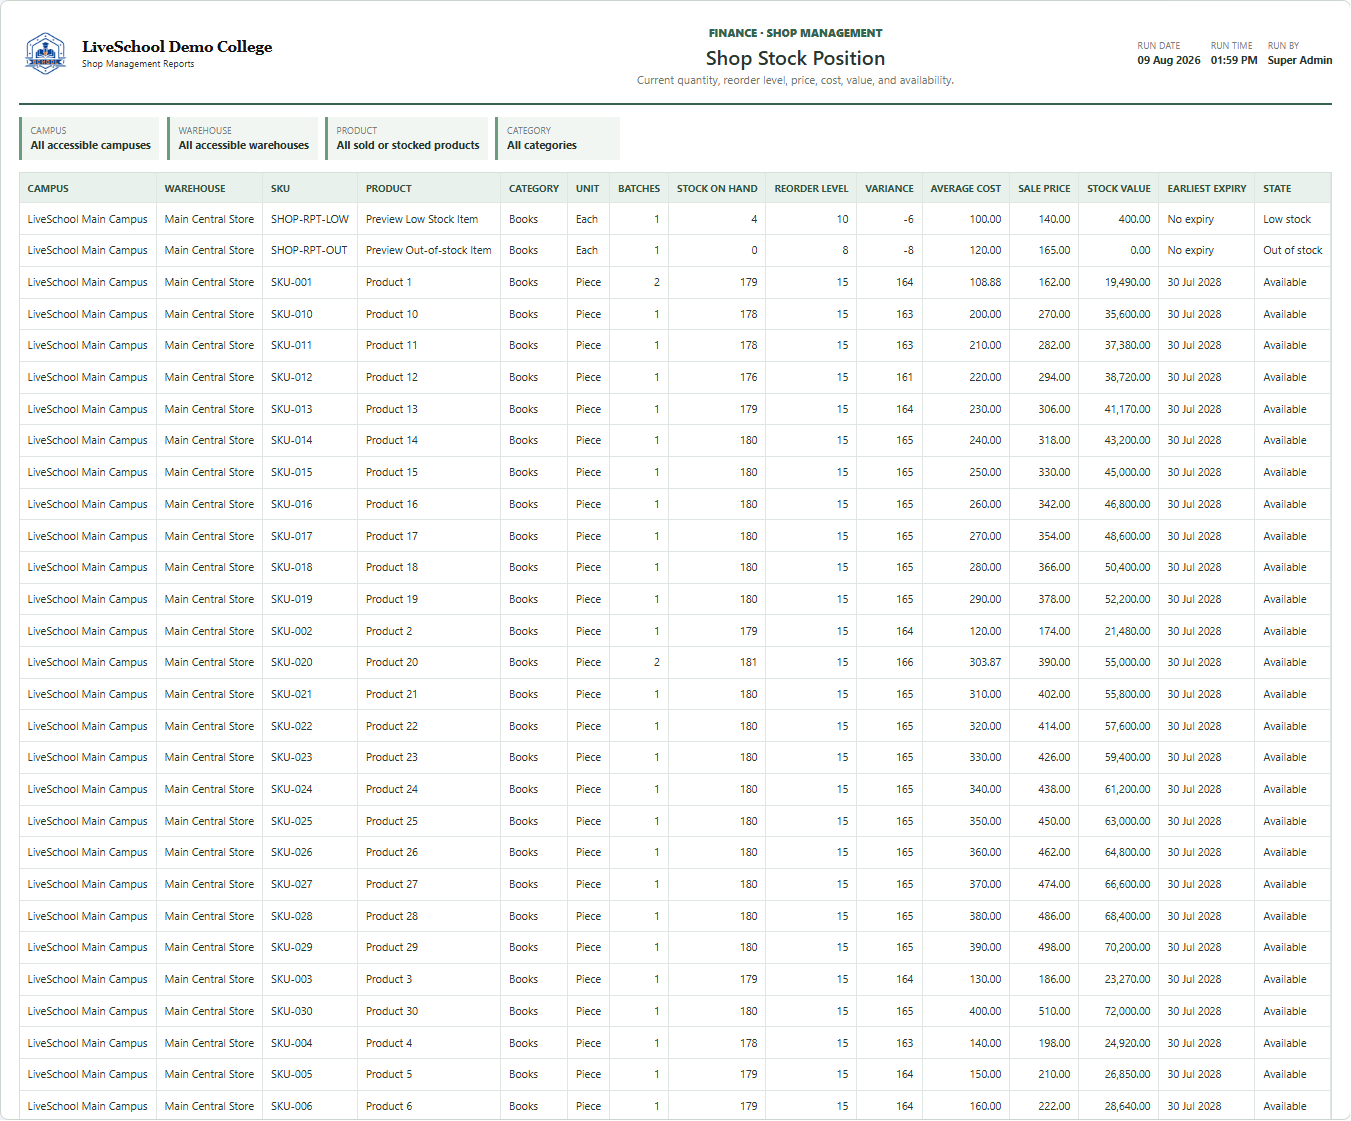Click the LiveSchool Demo College title
This screenshot has width=1351, height=1121.
click(177, 47)
